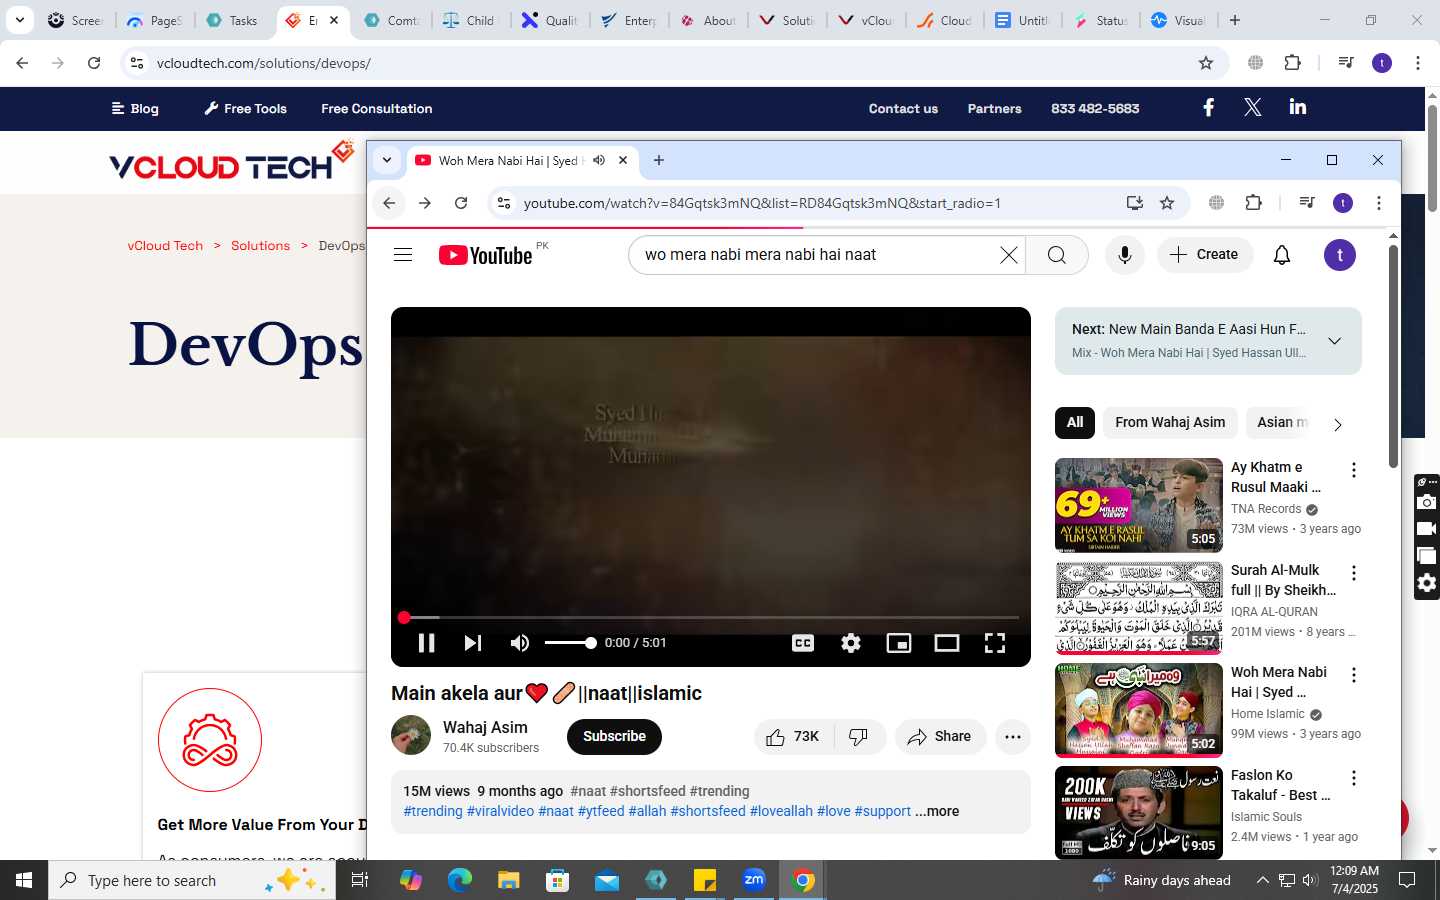This screenshot has width=1440, height=900.
Task: Open media controls in the YouTube window's toolbar
Action: (1307, 203)
